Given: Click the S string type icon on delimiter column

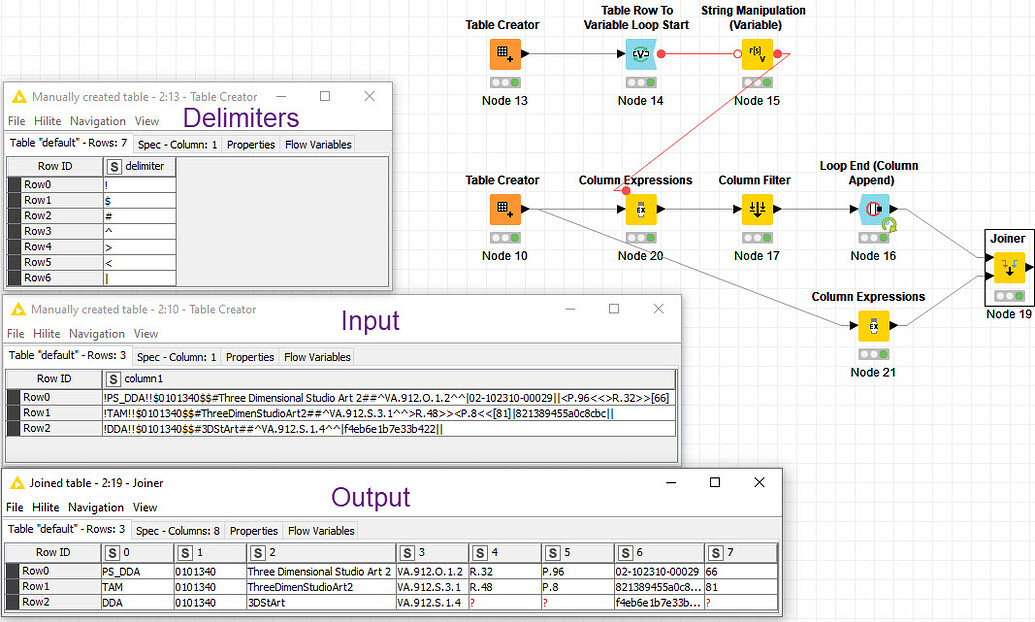Looking at the screenshot, I should pyautogui.click(x=113, y=165).
